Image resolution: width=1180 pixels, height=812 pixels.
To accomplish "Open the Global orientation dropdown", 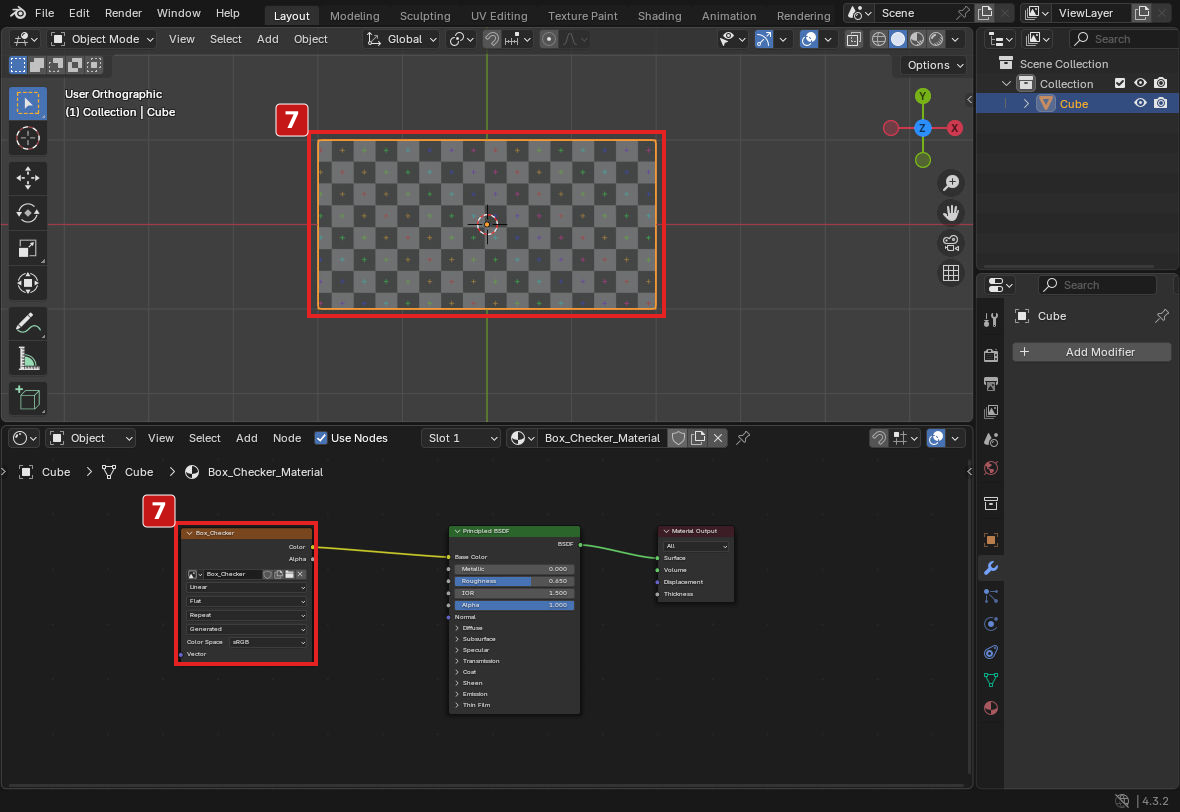I will tap(401, 39).
